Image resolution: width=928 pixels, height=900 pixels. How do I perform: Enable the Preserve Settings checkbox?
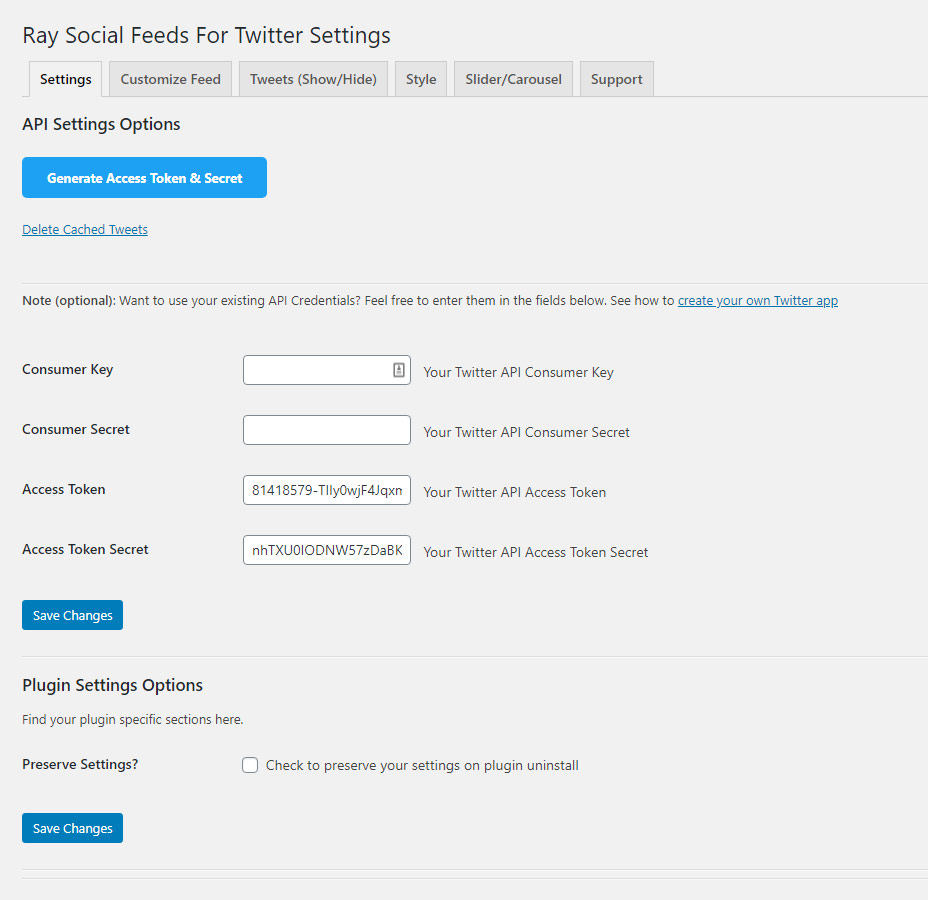pyautogui.click(x=250, y=765)
